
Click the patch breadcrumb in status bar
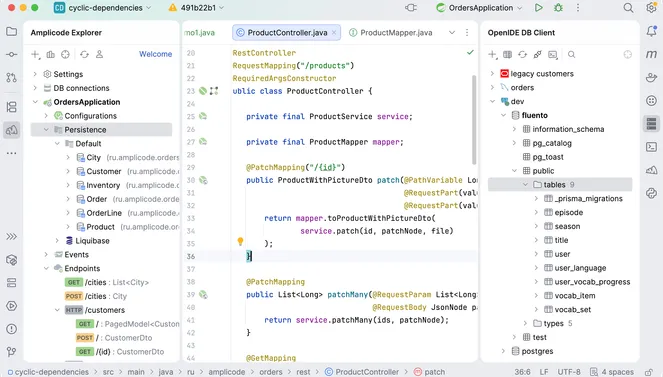(x=430, y=372)
